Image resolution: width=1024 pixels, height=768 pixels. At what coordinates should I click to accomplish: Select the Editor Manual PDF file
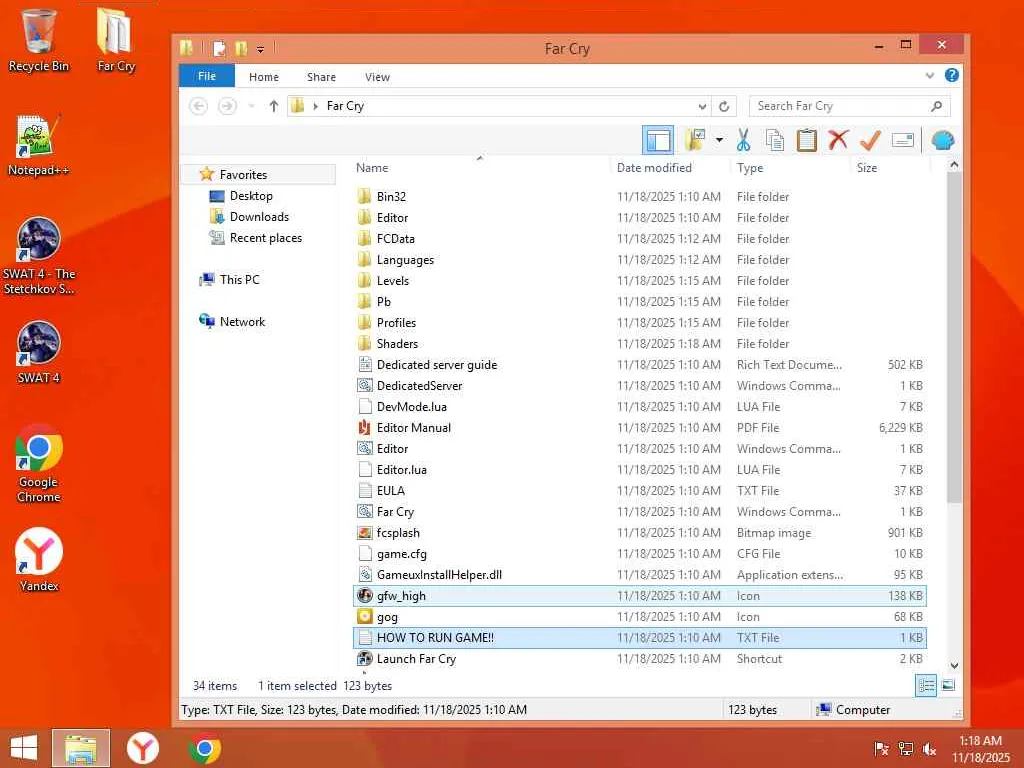coord(639,428)
